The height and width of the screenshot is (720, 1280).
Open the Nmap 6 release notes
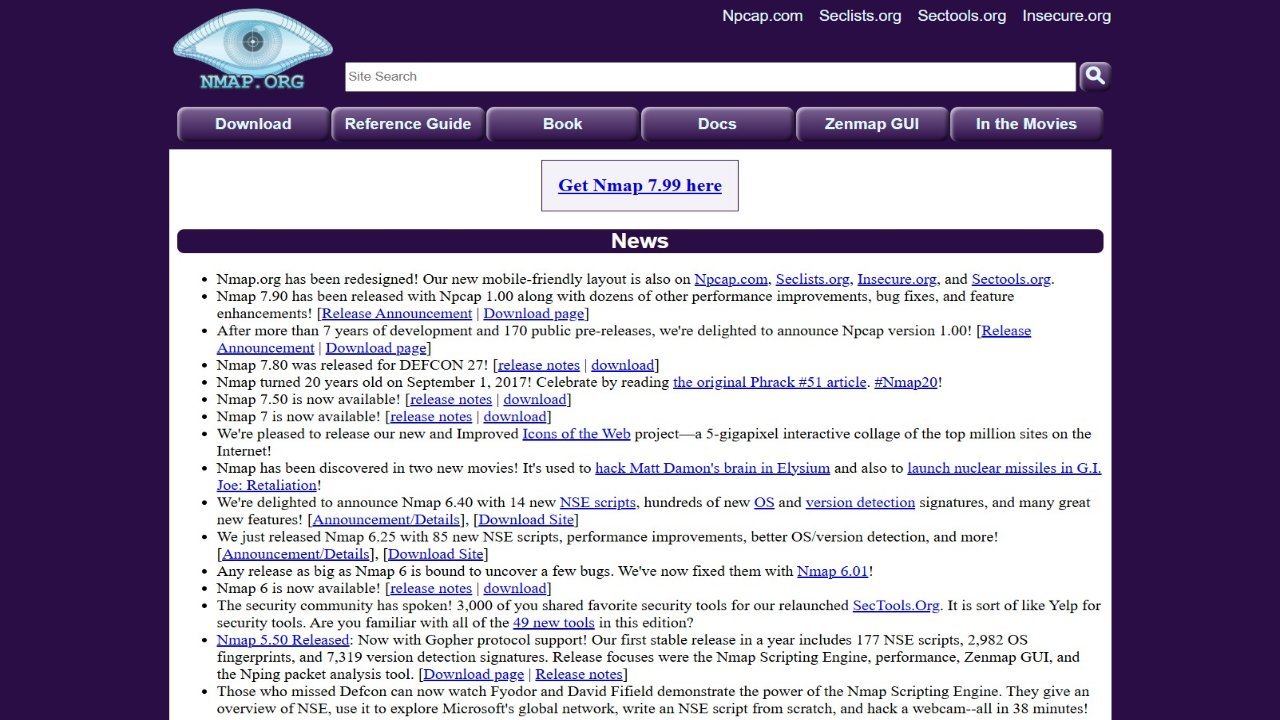coord(430,588)
